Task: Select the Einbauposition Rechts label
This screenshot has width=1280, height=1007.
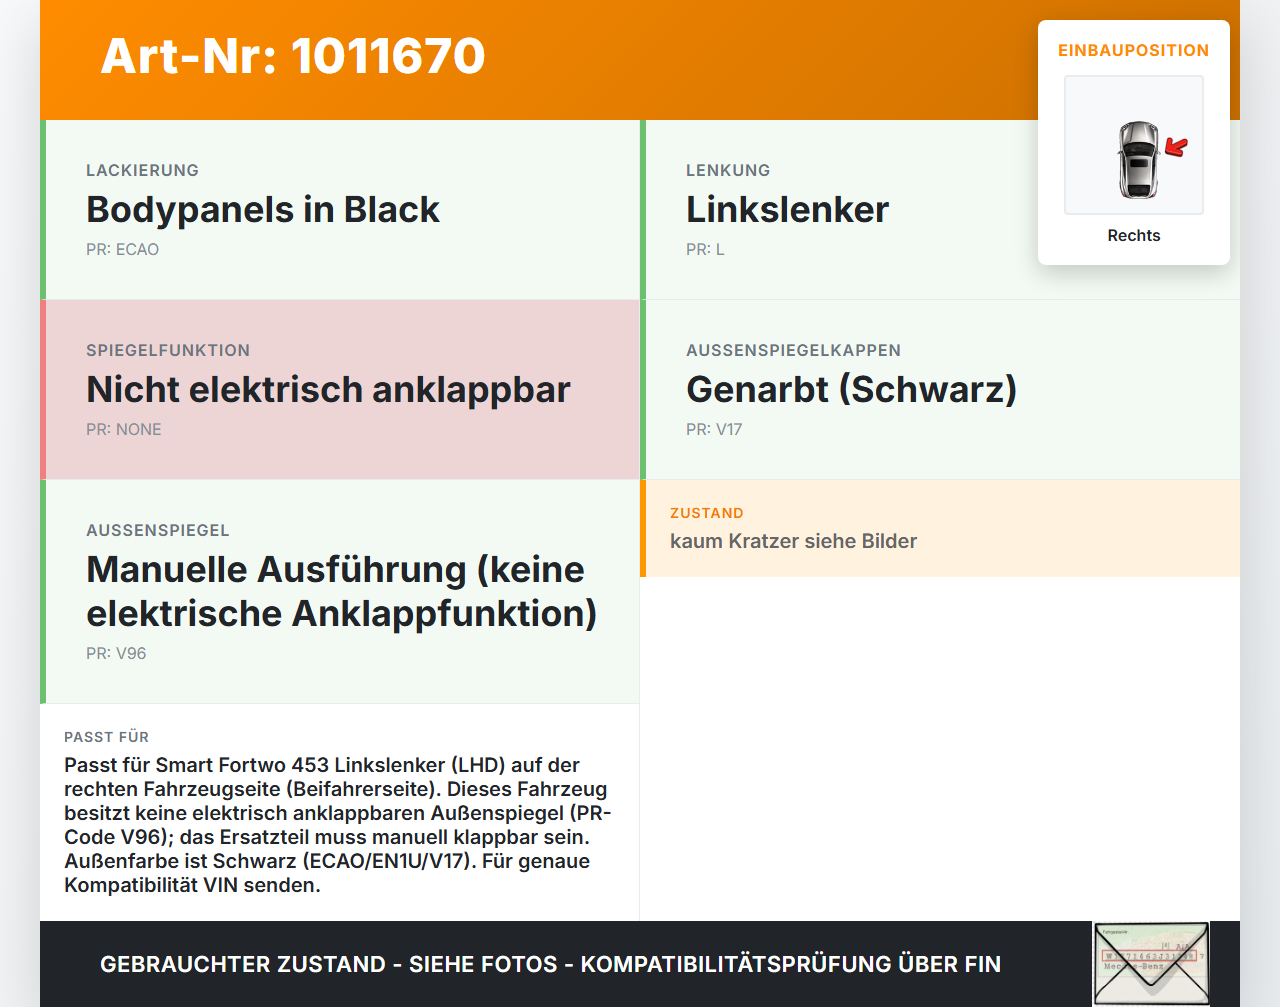Action: [1133, 235]
